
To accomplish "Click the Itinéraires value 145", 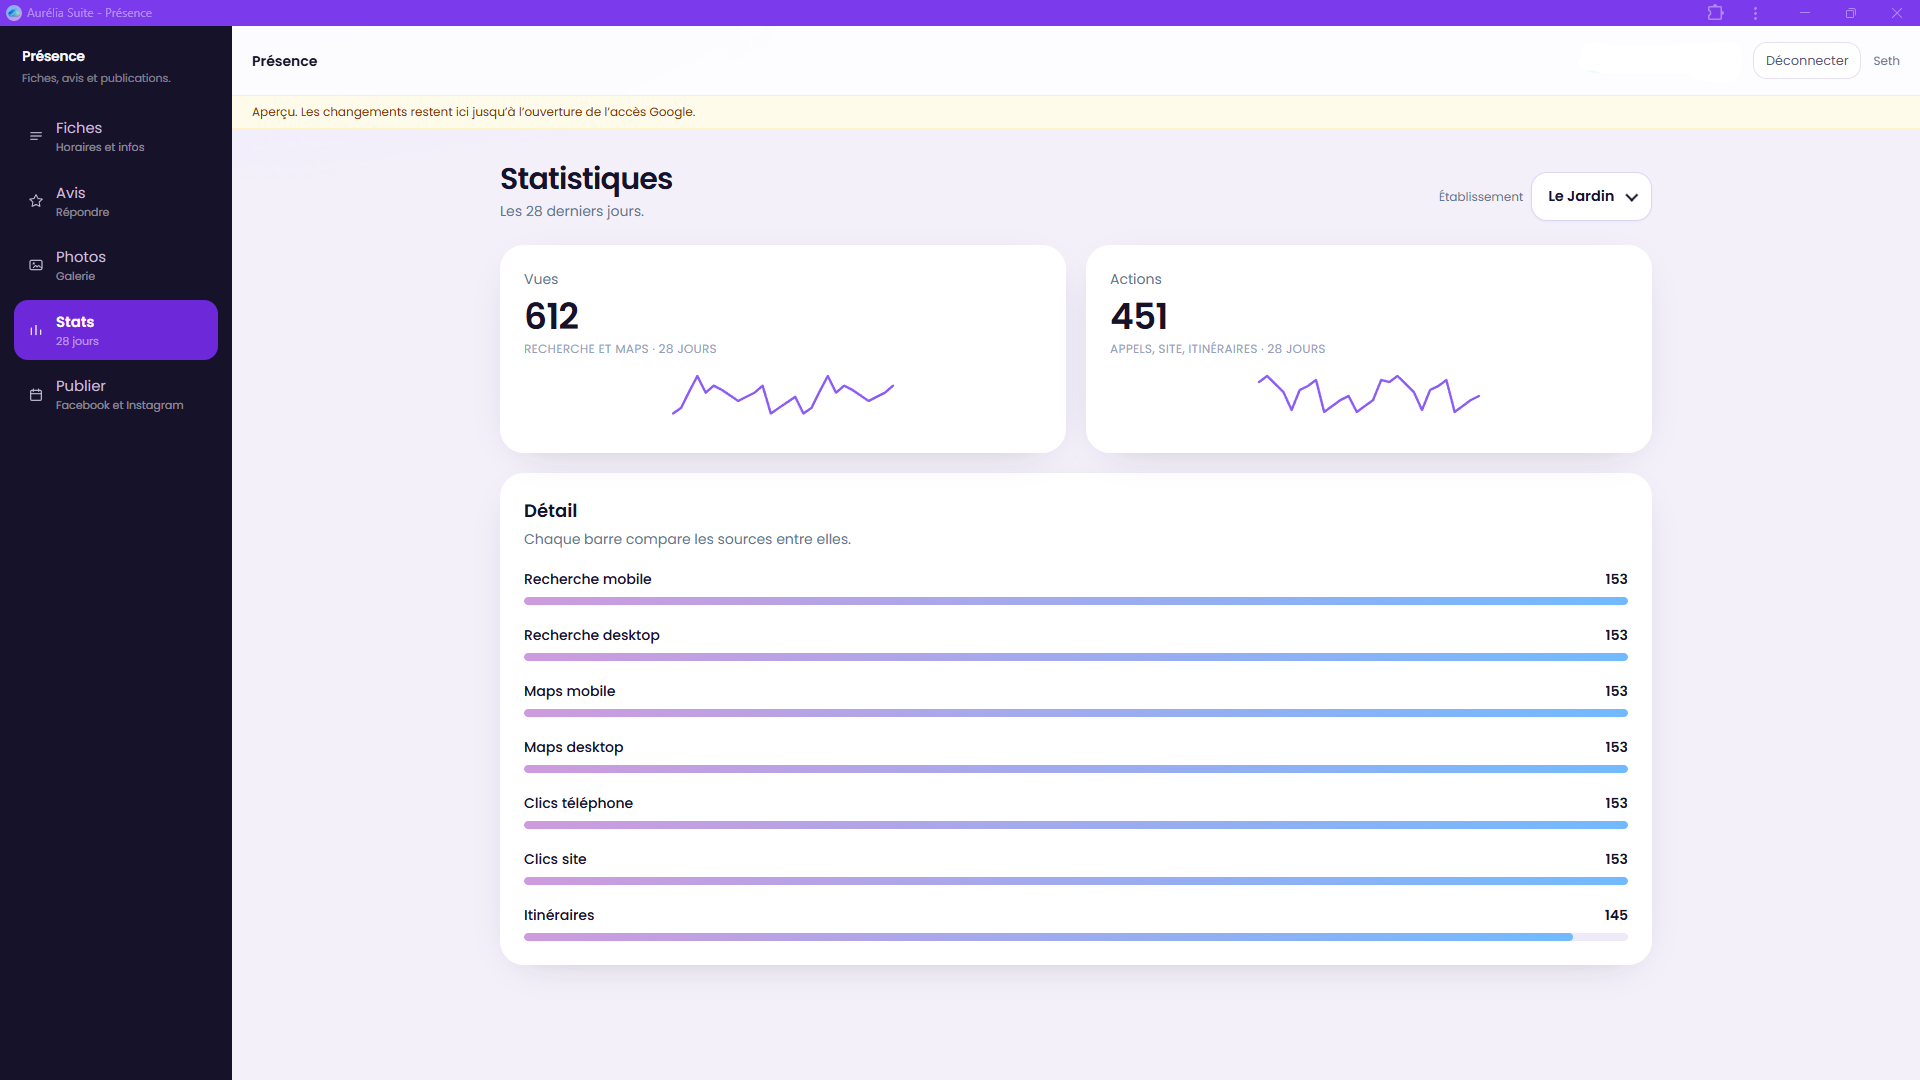I will 1616,915.
